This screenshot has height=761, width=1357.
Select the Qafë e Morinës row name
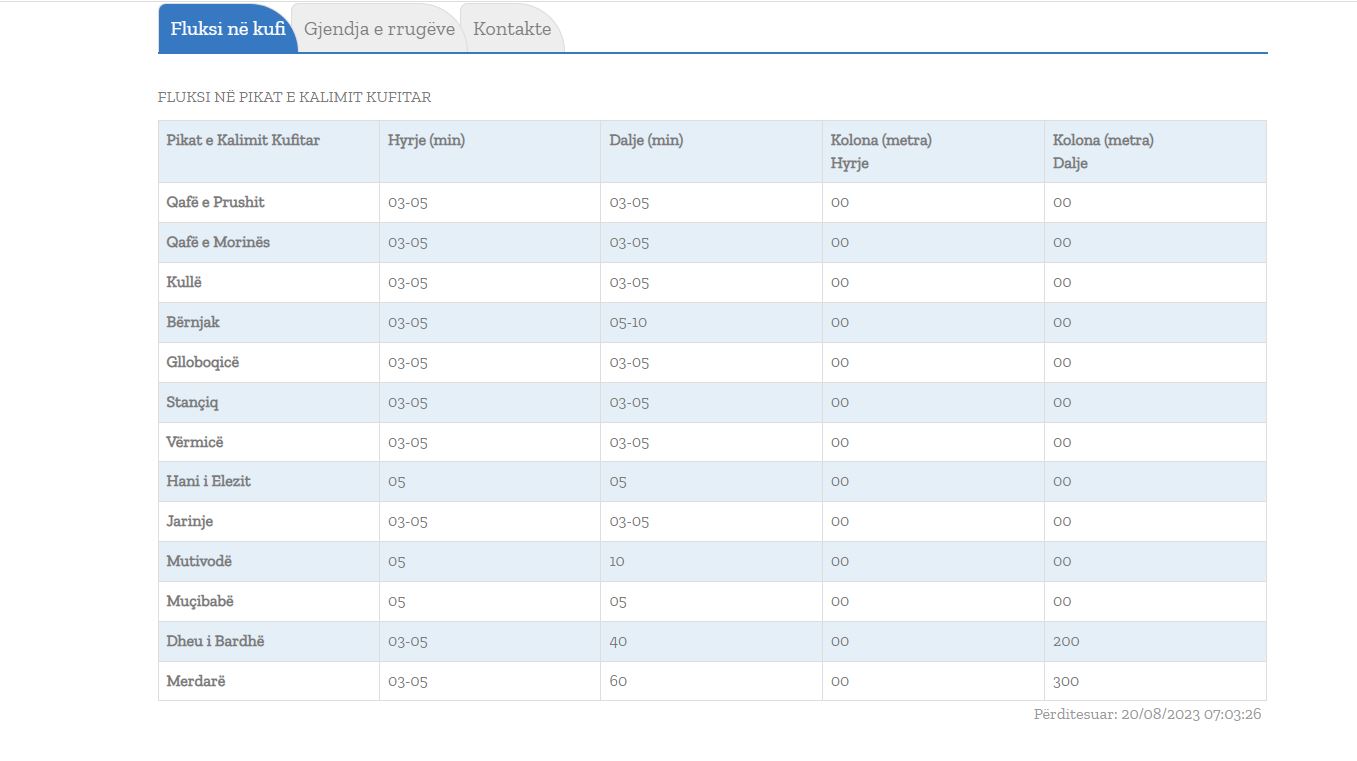click(x=218, y=242)
